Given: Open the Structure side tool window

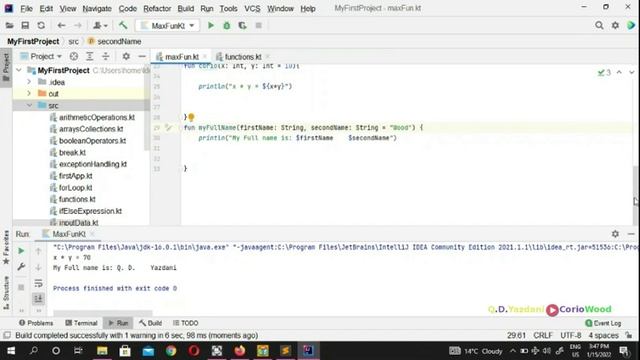Looking at the screenshot, I should point(6,292).
